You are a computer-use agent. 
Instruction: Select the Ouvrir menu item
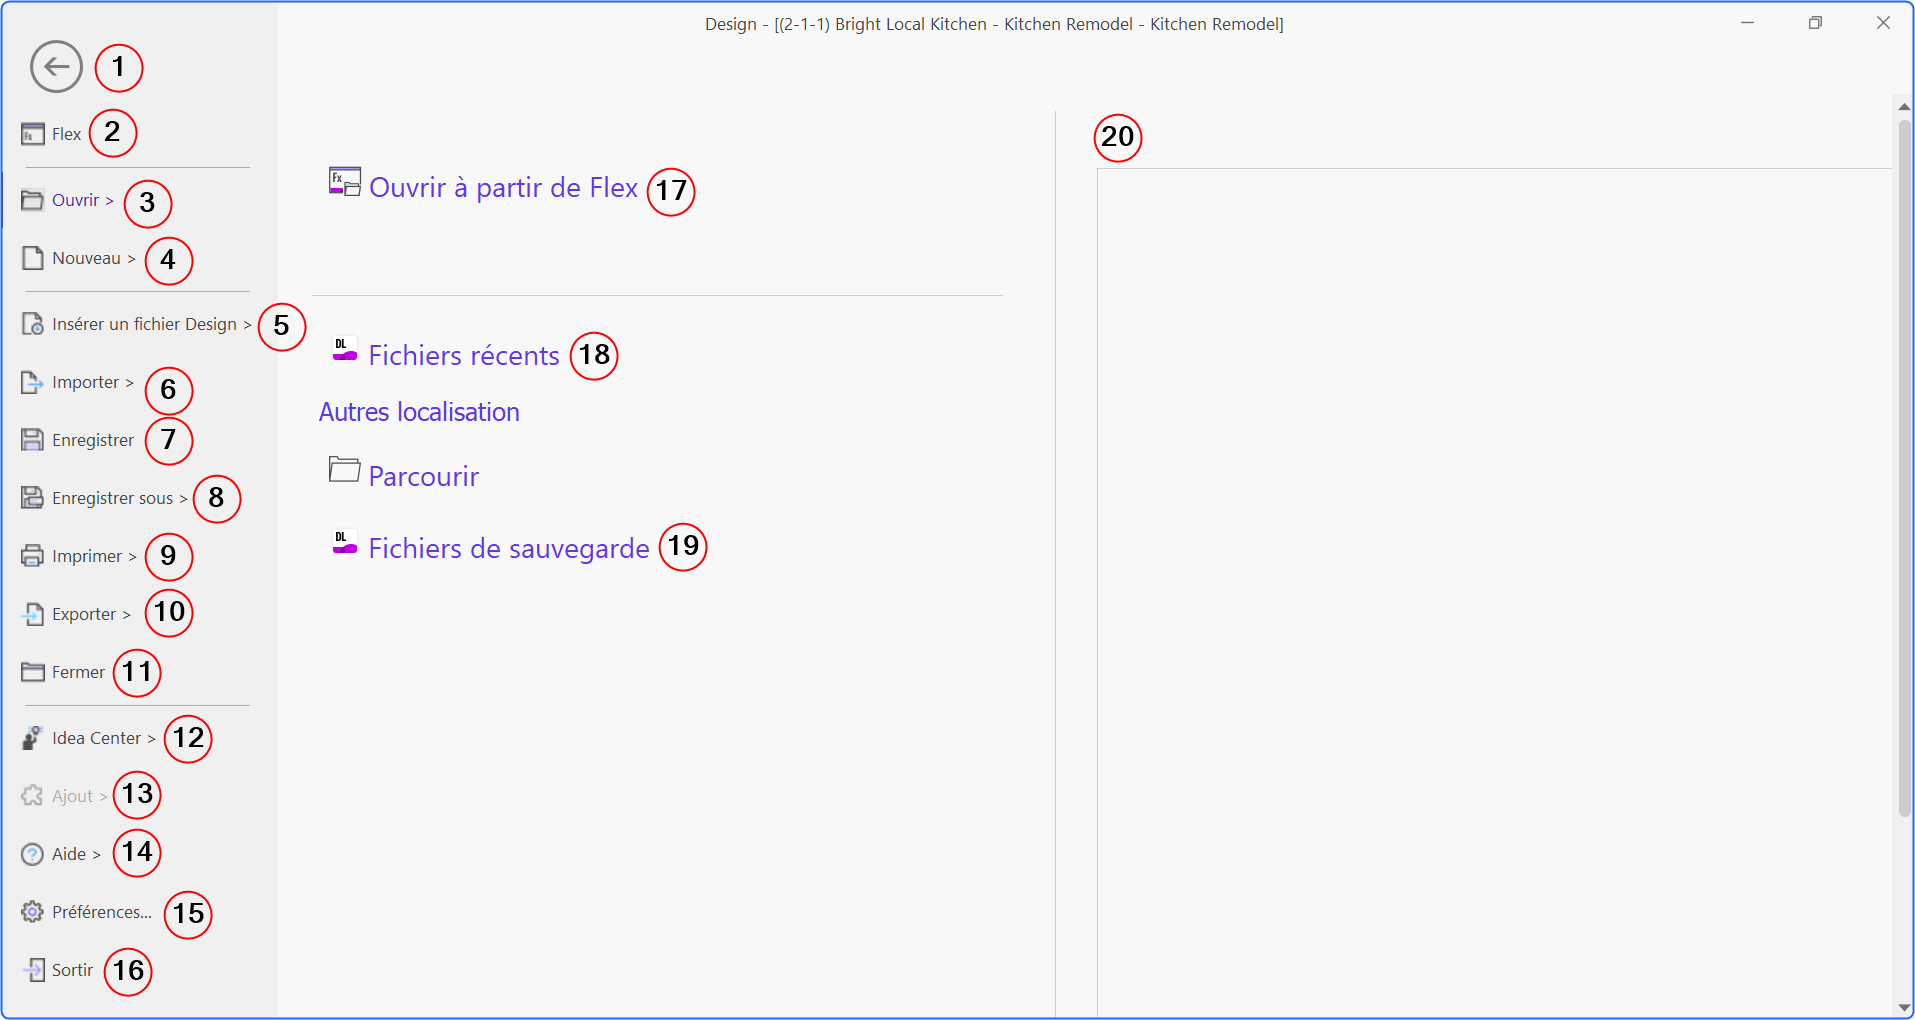(83, 200)
